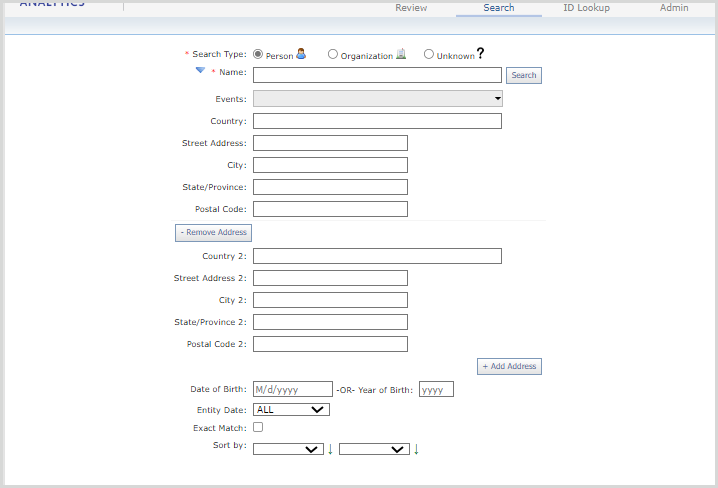Focus the Date of Birth M/d/yyyy field
Viewport: 718px width, 488px height.
[293, 389]
